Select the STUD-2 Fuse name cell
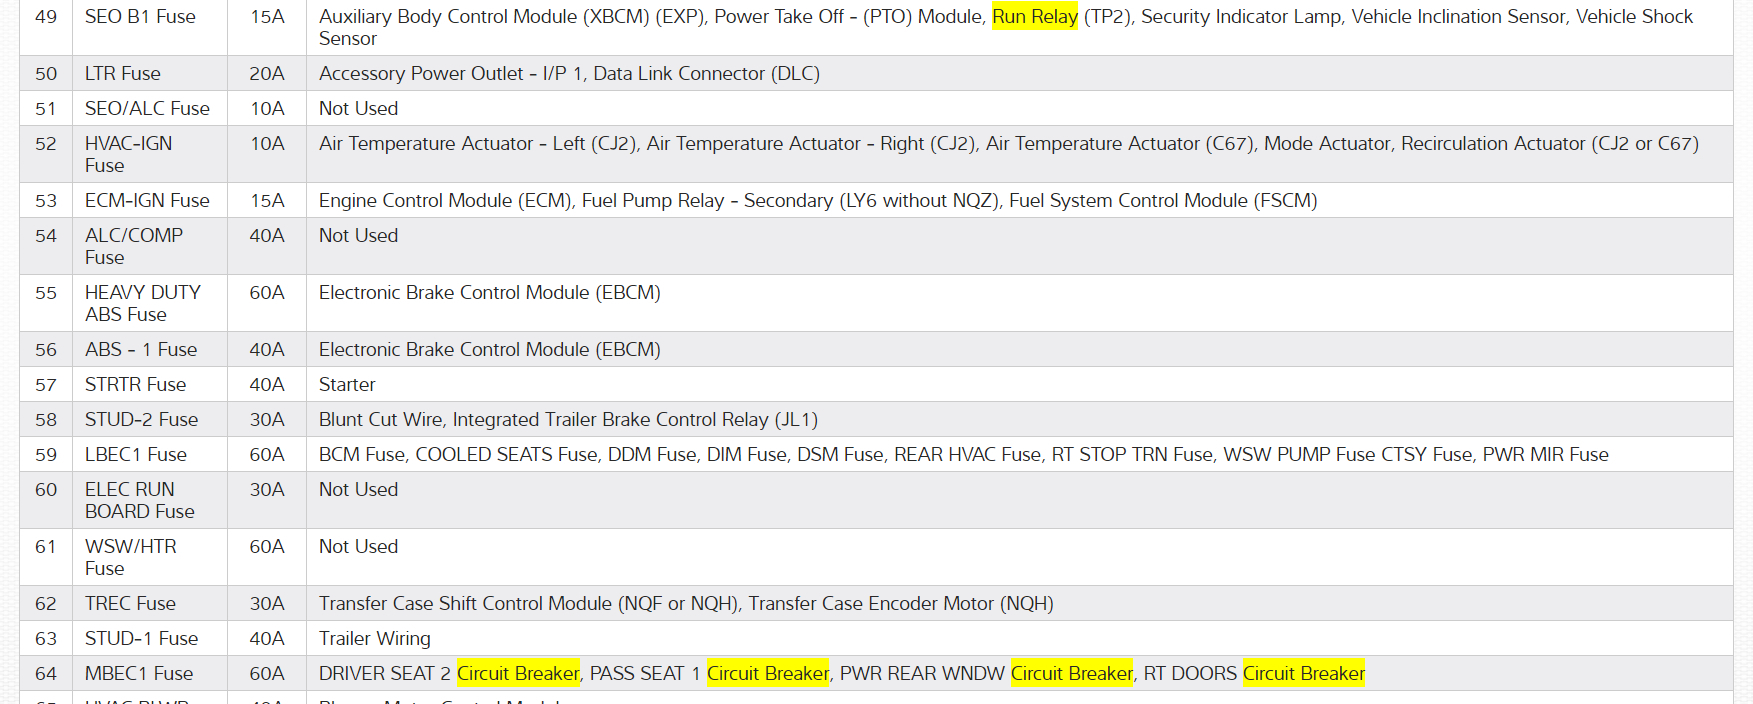The image size is (1753, 704). [141, 420]
